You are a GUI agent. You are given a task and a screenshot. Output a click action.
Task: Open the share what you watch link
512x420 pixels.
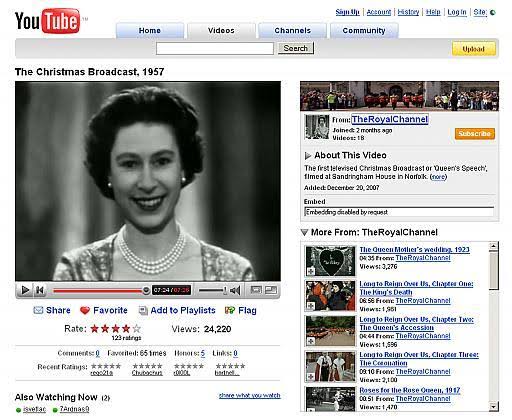coord(250,396)
